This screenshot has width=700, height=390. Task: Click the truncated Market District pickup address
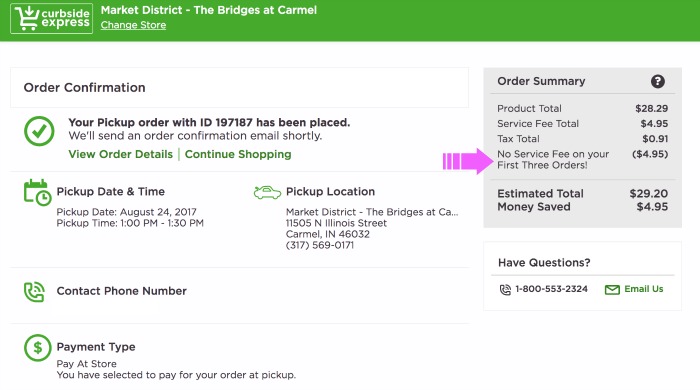(x=372, y=212)
